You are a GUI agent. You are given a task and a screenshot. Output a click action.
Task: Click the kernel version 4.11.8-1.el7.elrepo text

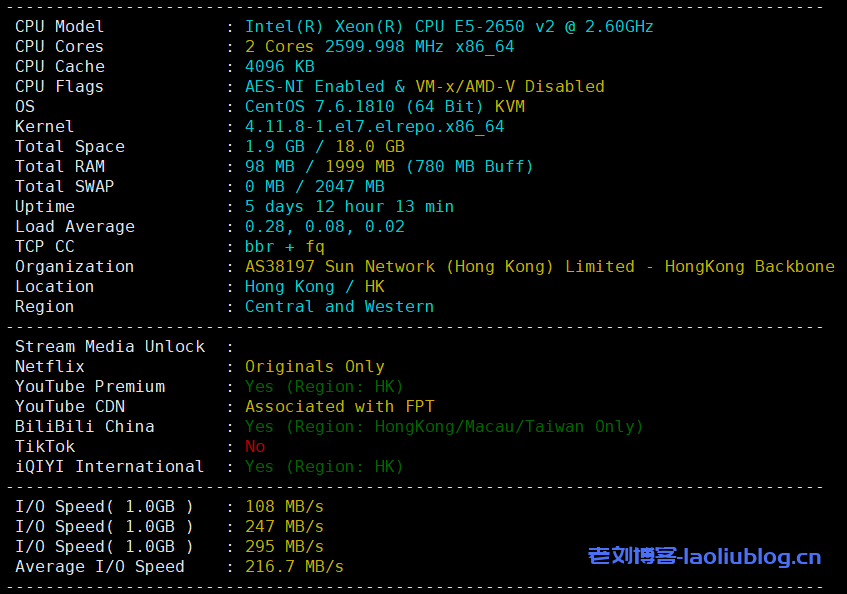pyautogui.click(x=374, y=127)
